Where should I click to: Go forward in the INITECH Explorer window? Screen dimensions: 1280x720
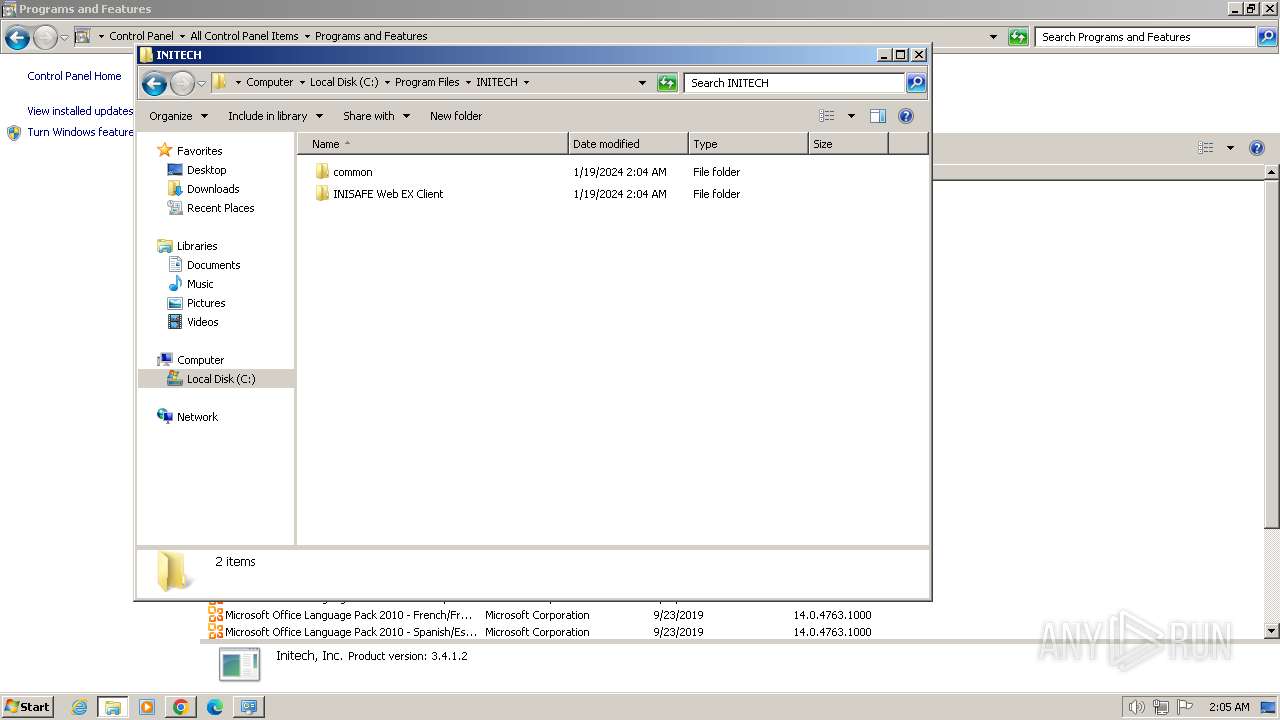182,83
